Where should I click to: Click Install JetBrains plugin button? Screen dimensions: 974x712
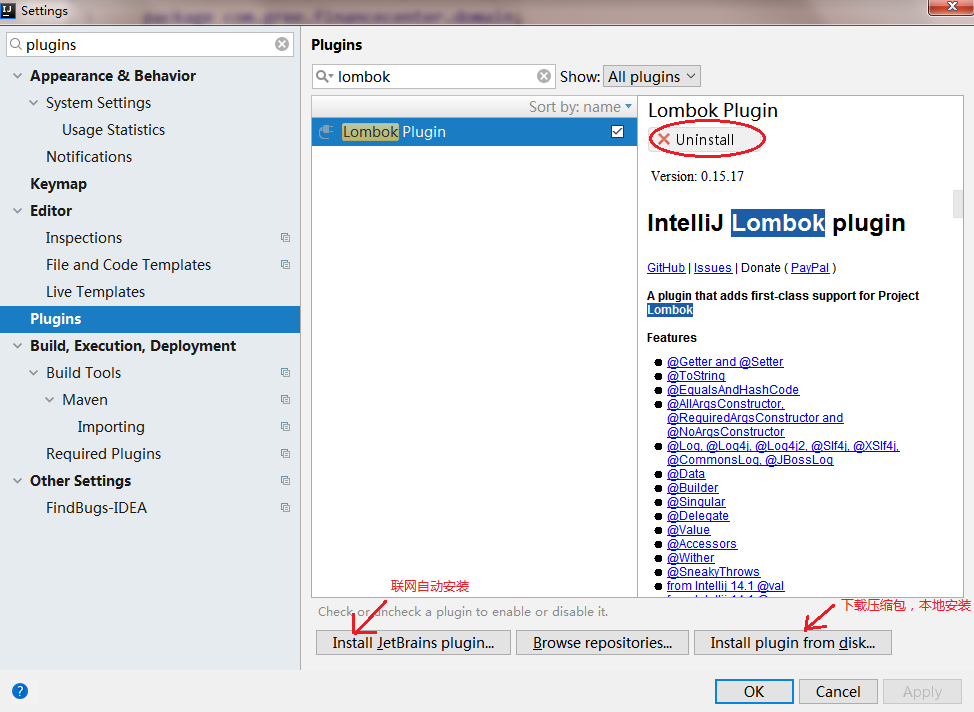pyautogui.click(x=413, y=642)
